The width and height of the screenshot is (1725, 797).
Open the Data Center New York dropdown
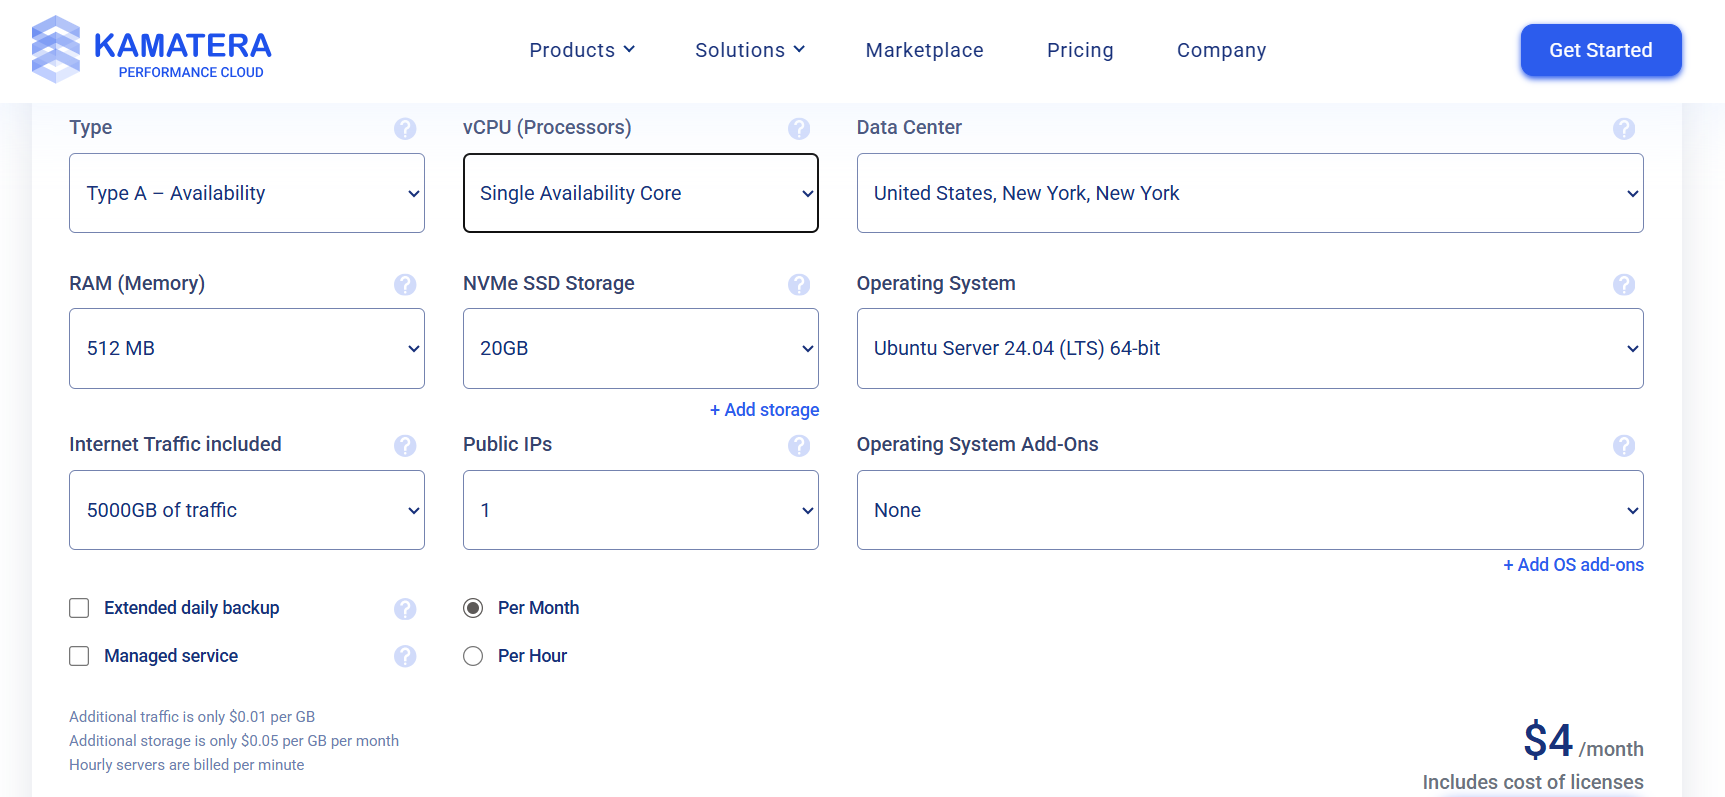[1250, 193]
